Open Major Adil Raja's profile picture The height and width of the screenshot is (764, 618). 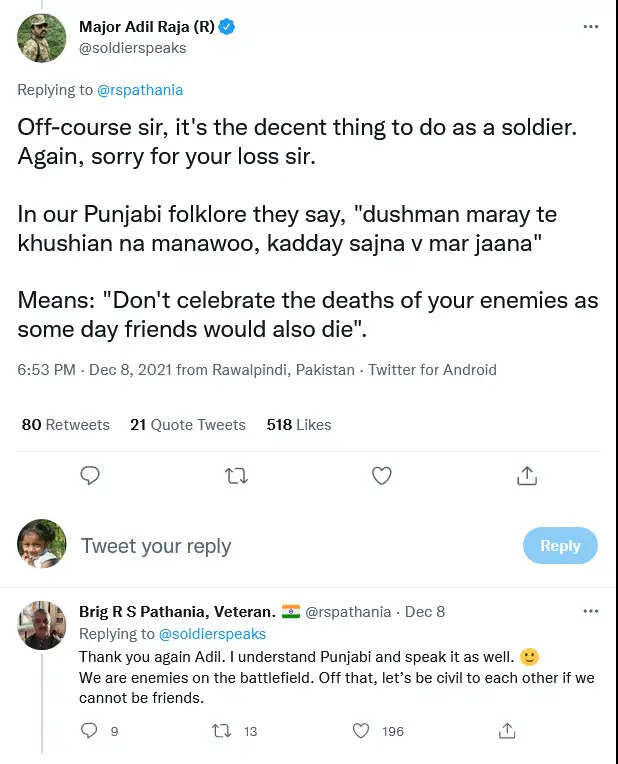tap(42, 38)
